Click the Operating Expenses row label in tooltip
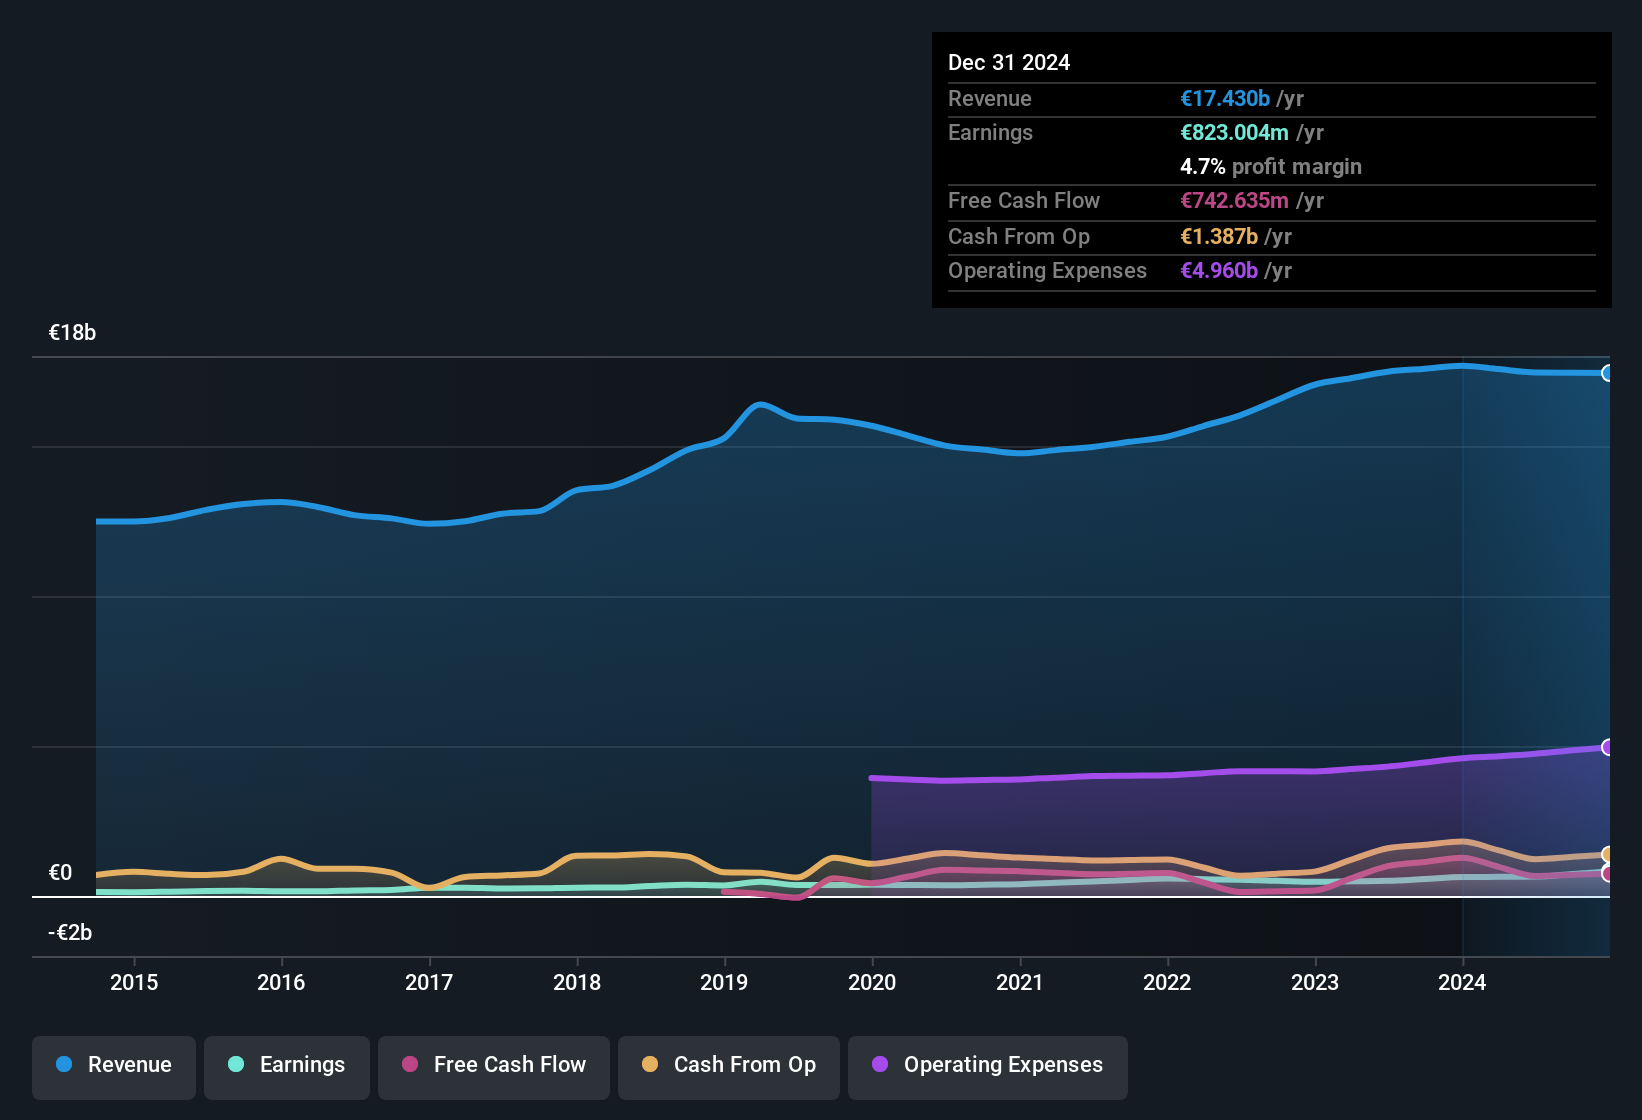This screenshot has width=1642, height=1120. [x=1047, y=270]
